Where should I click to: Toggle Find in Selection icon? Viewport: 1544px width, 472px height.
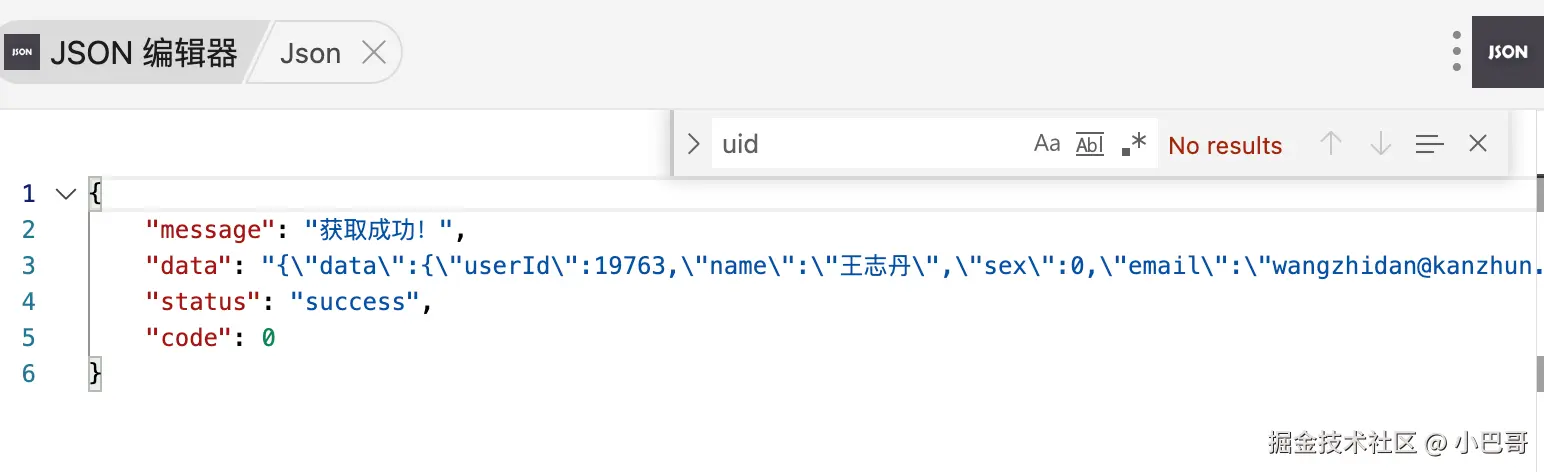pos(1429,144)
